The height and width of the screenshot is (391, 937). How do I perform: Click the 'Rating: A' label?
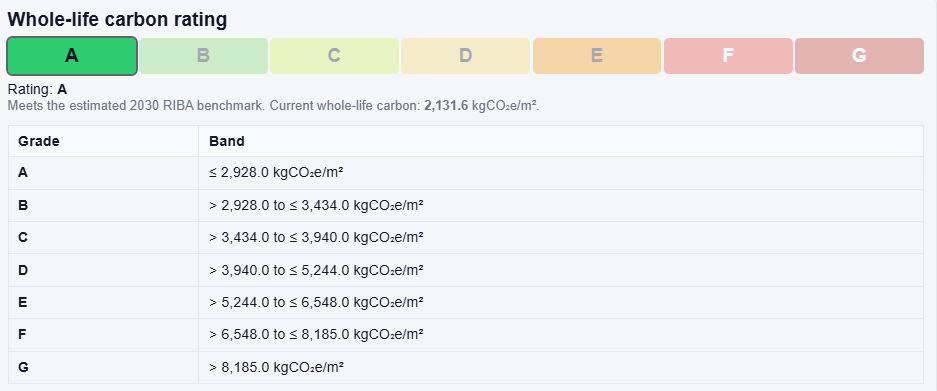click(x=37, y=90)
